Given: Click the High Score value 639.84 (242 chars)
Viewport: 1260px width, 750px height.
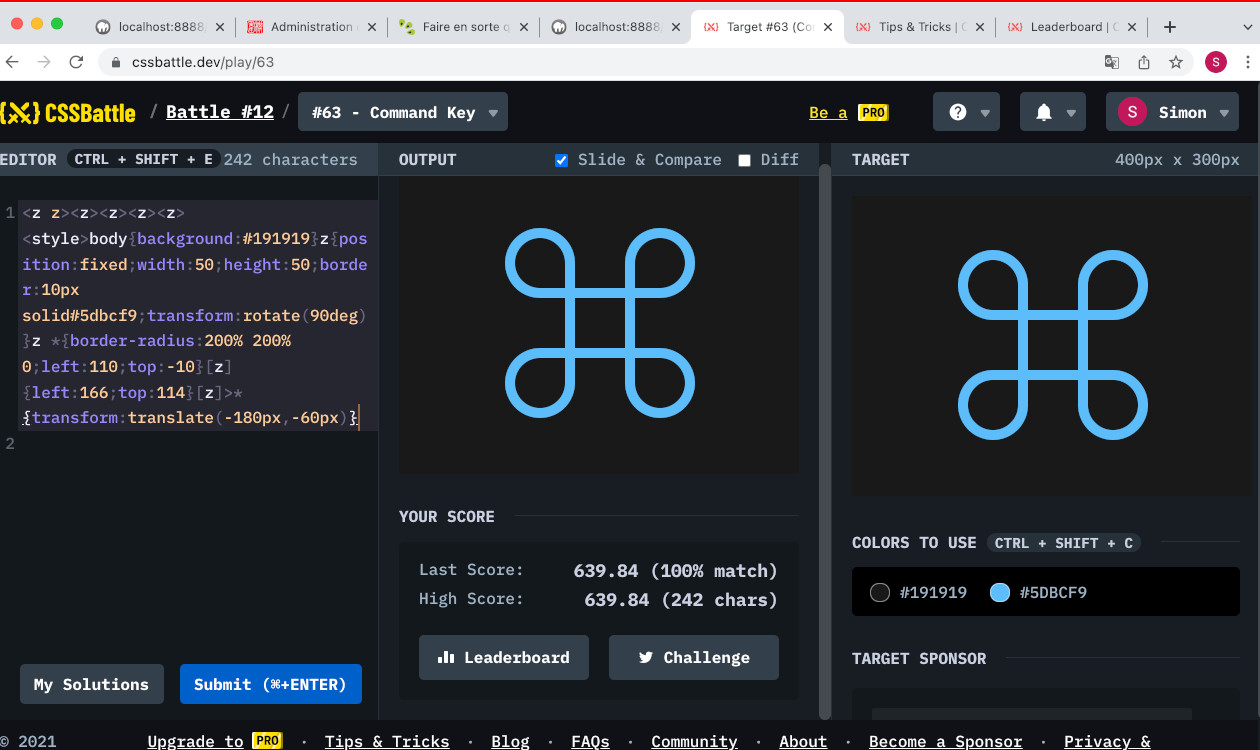Looking at the screenshot, I should [680, 600].
